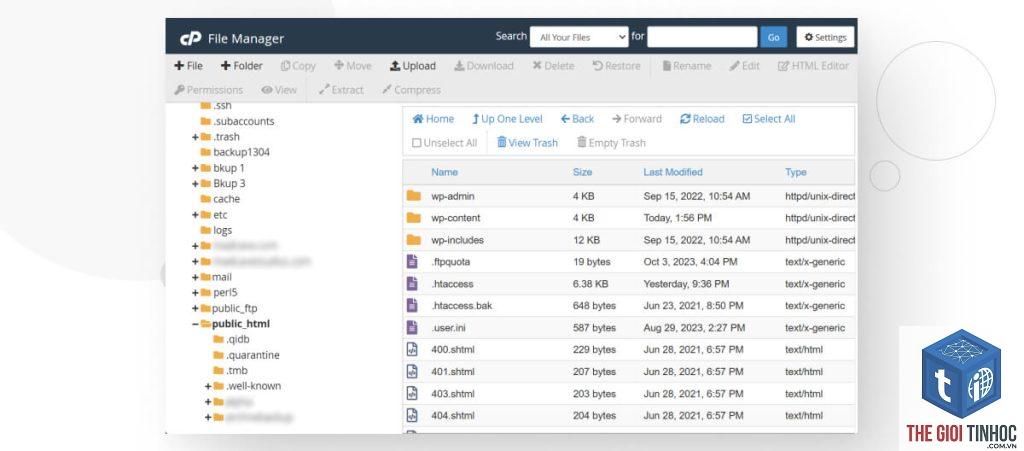Expand the mail tree folder

coord(195,277)
